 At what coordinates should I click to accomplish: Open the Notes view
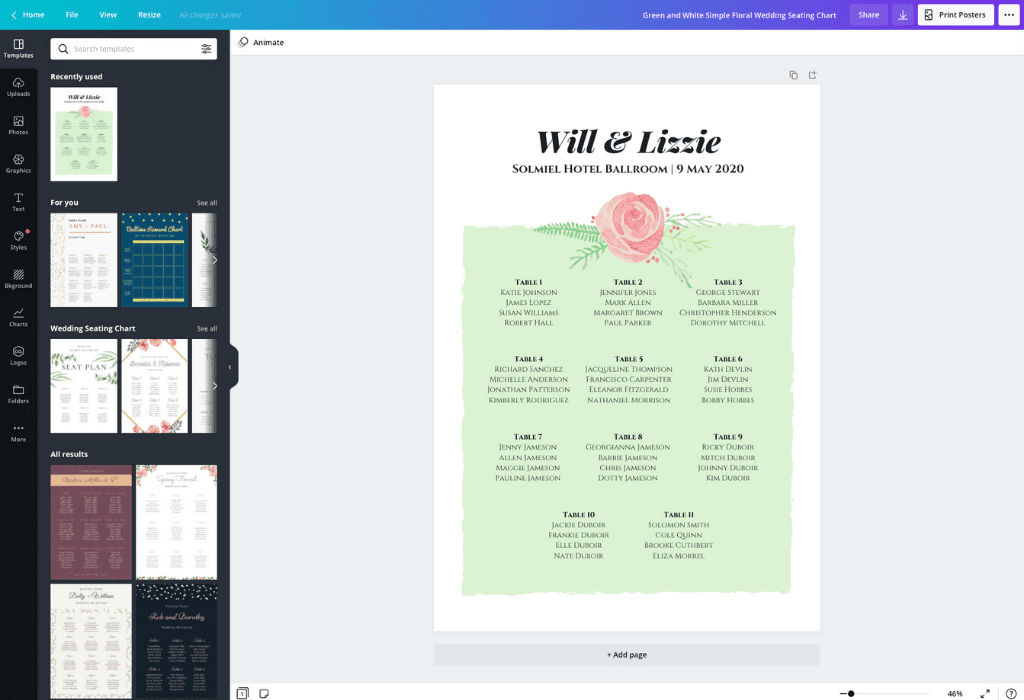264,692
